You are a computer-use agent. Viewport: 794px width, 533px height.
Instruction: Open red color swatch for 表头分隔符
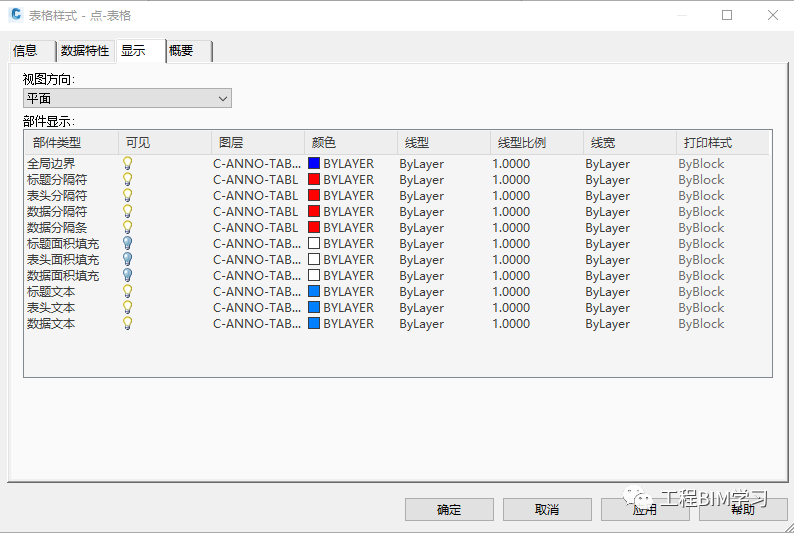314,195
